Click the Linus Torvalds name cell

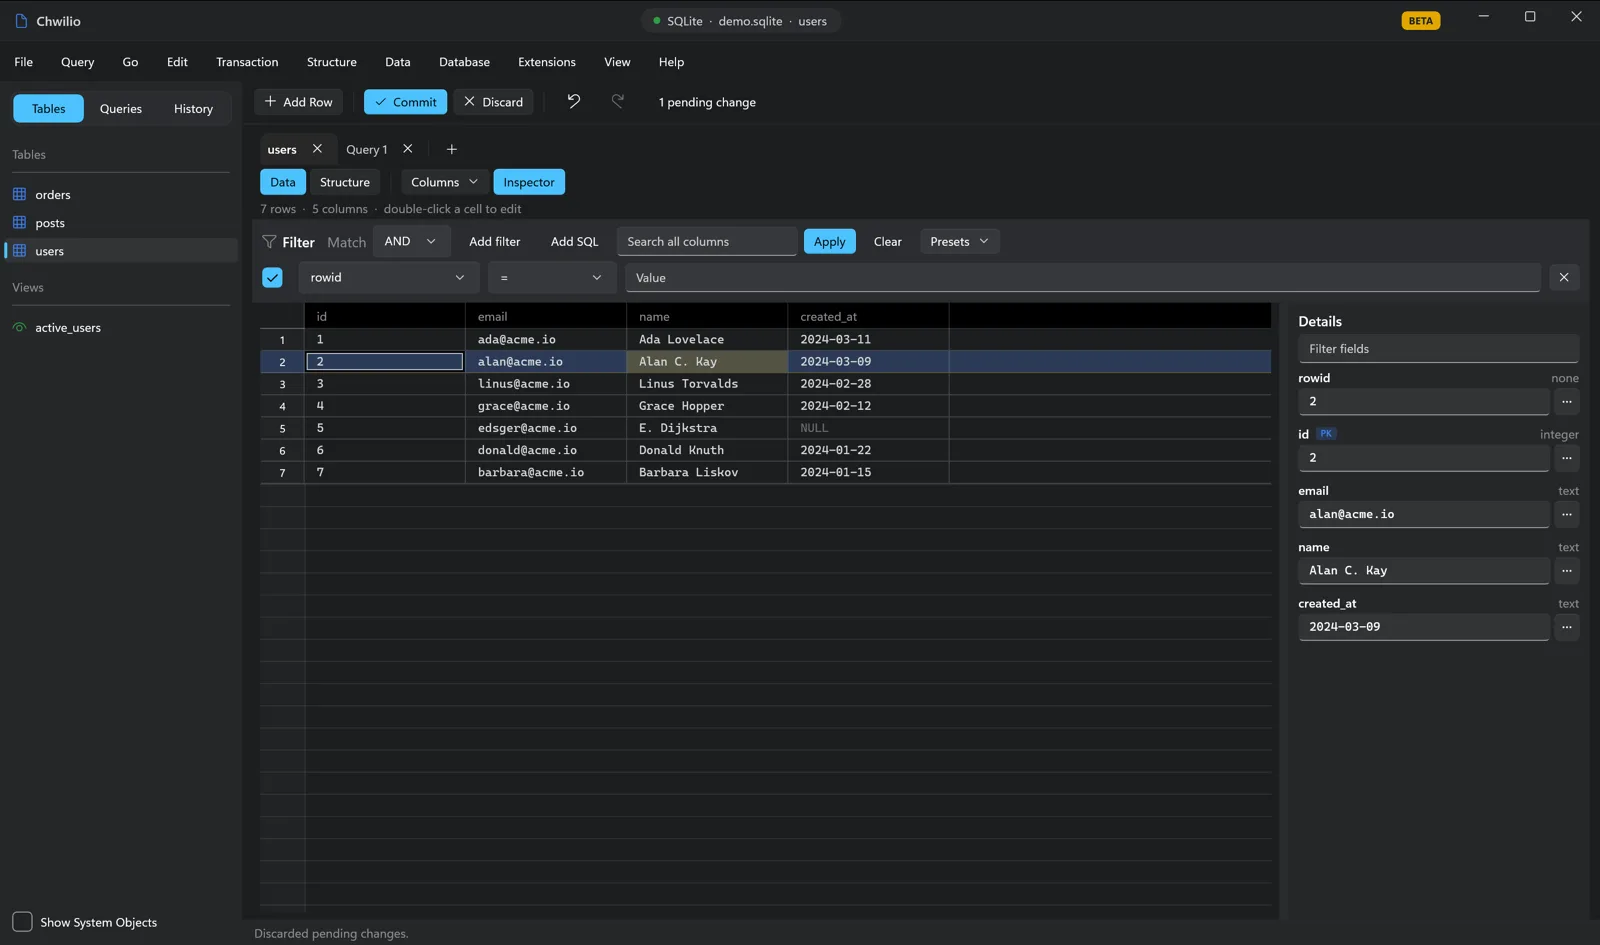(707, 384)
